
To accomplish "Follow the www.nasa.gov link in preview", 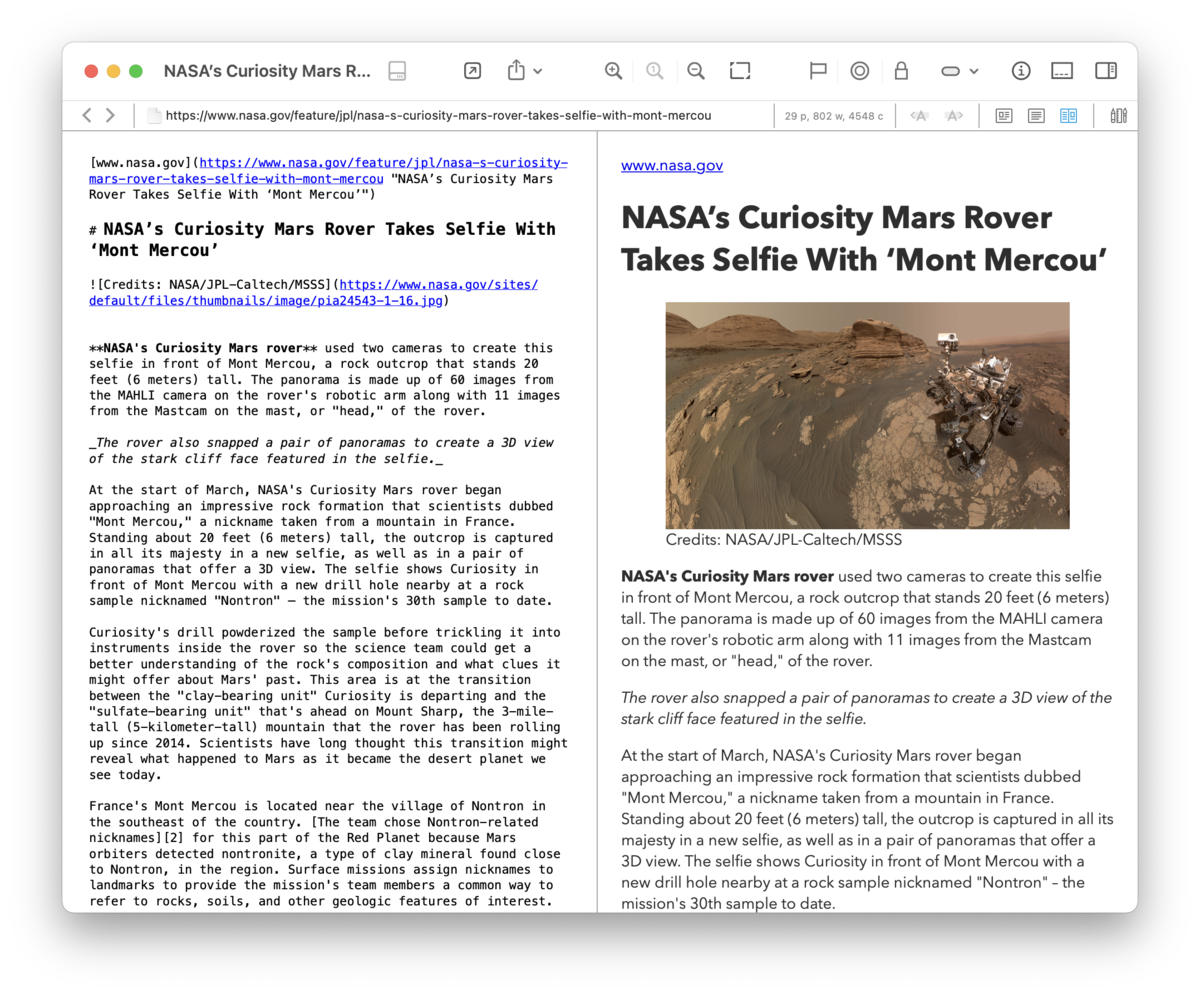I will pyautogui.click(x=672, y=165).
